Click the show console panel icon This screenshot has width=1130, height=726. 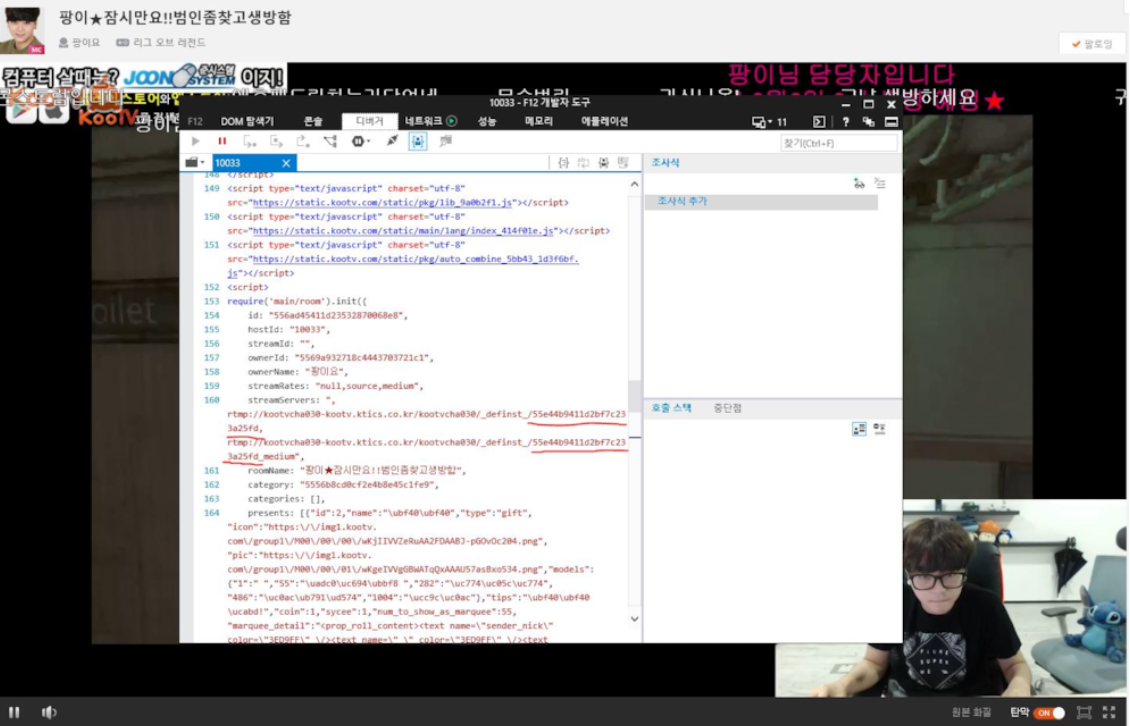coord(819,122)
